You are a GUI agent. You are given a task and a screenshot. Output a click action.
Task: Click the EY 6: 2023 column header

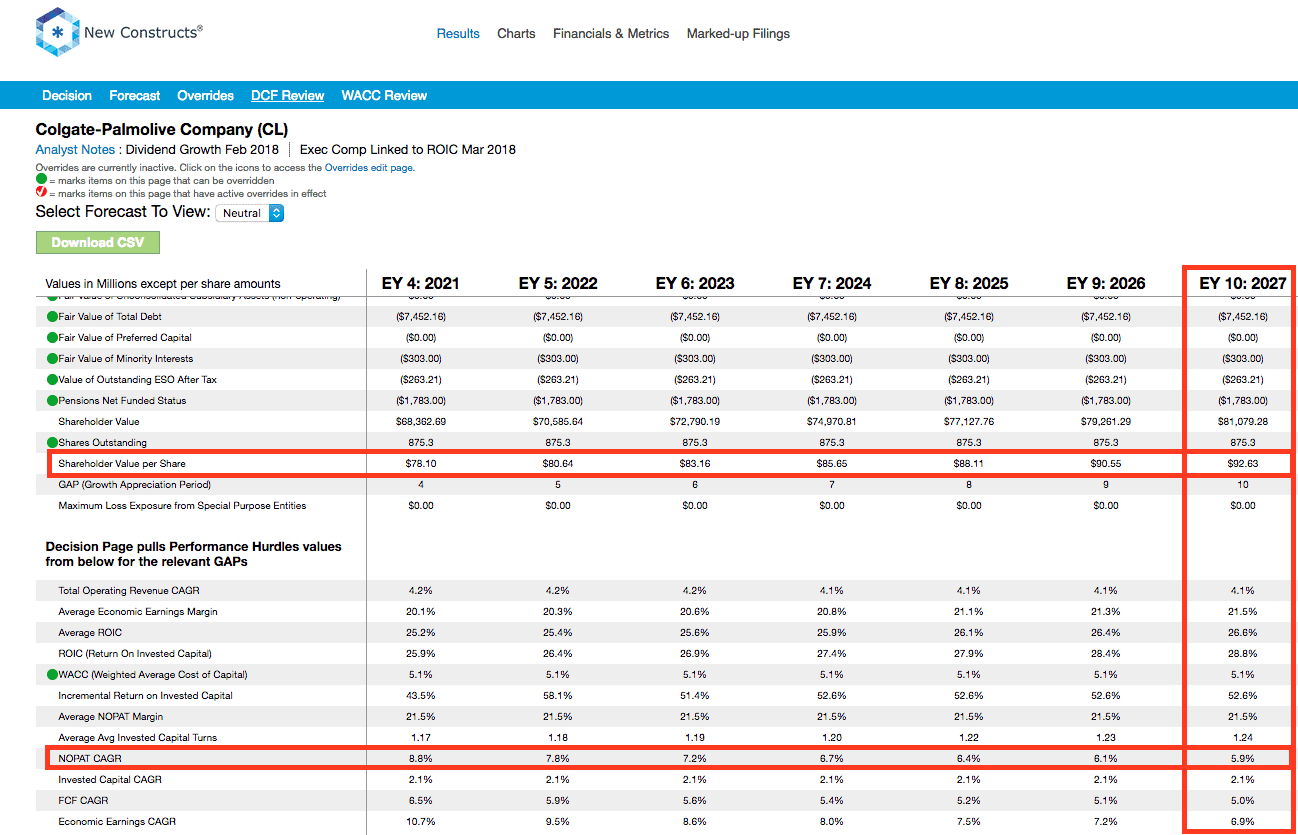tap(695, 283)
